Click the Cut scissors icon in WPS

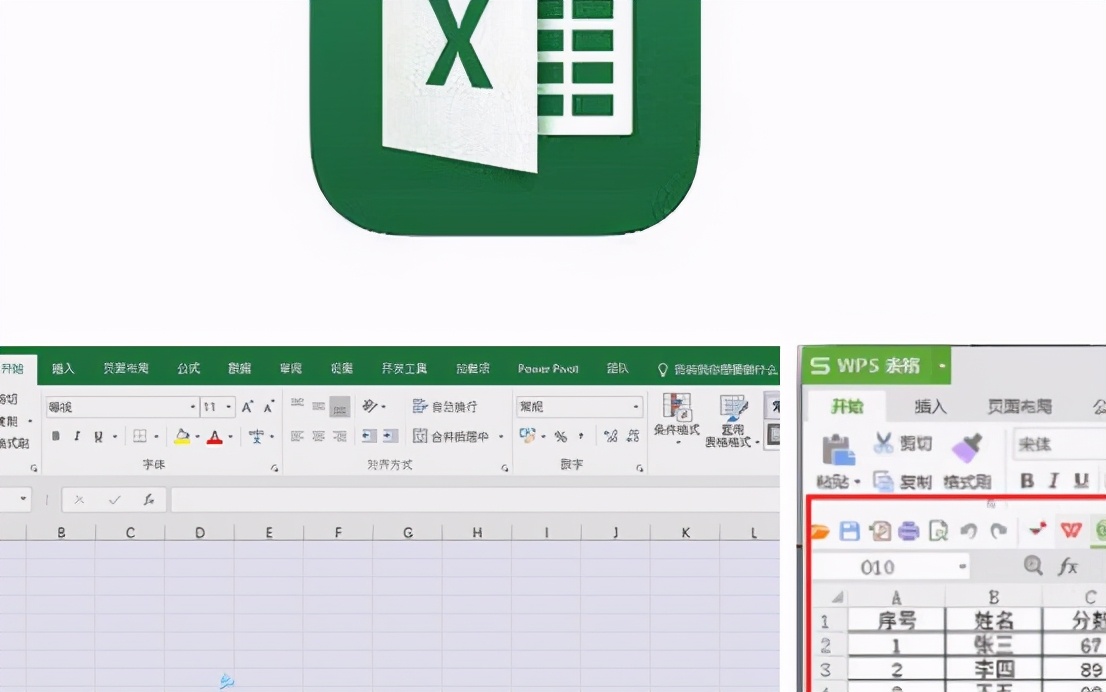884,442
